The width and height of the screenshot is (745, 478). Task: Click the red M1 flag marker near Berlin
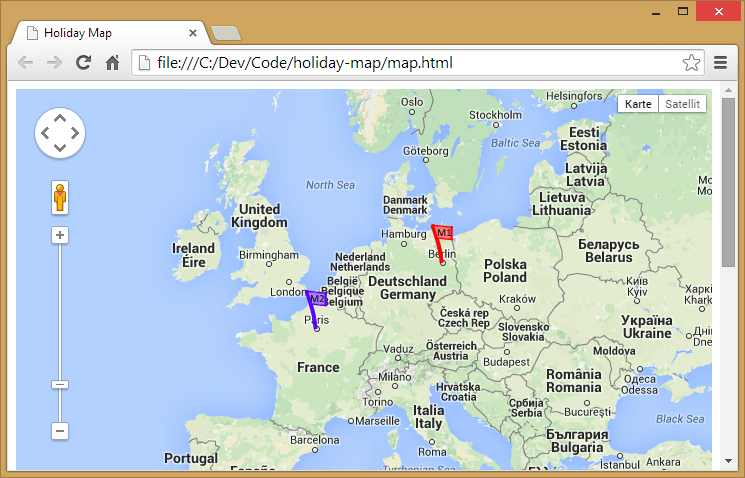tap(443, 234)
